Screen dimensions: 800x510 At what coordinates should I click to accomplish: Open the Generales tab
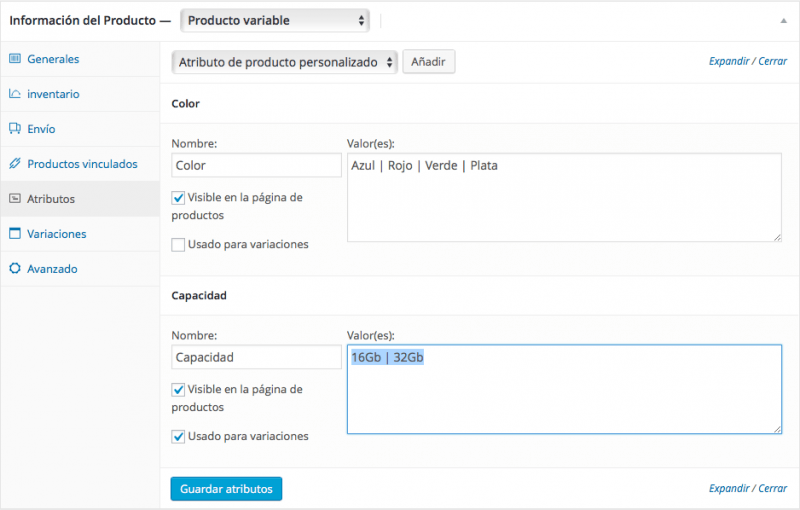[x=80, y=59]
